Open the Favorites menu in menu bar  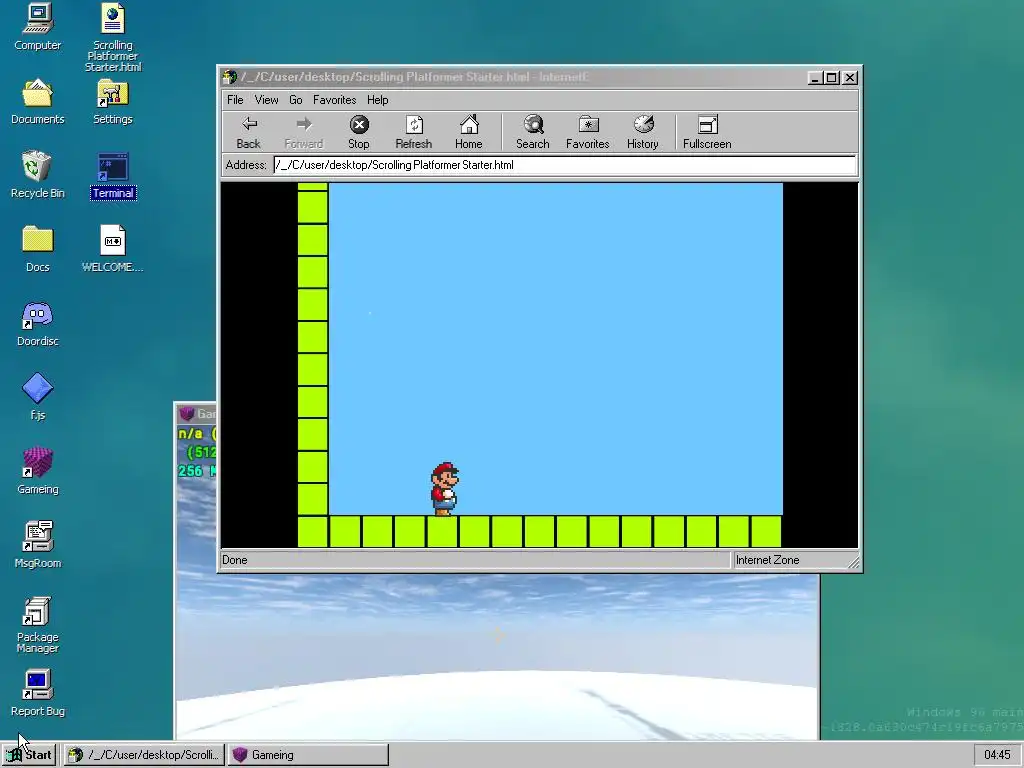(x=334, y=100)
